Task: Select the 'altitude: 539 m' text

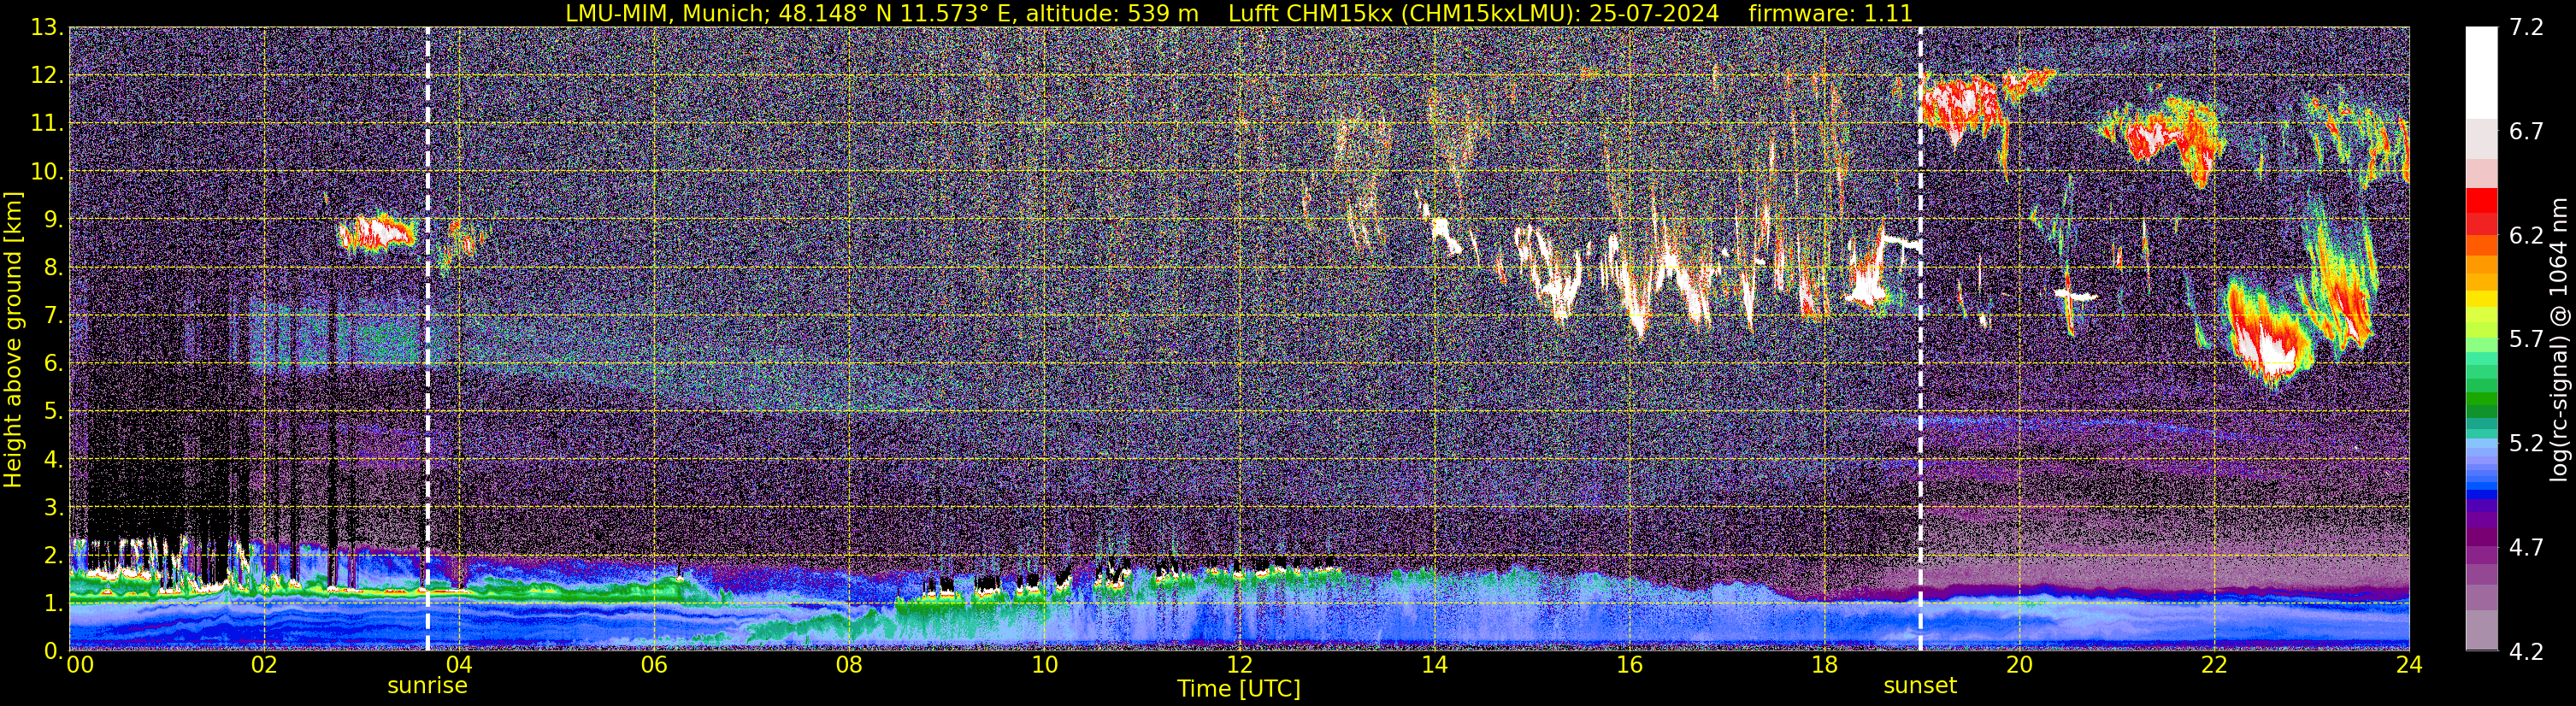Action: [1112, 13]
